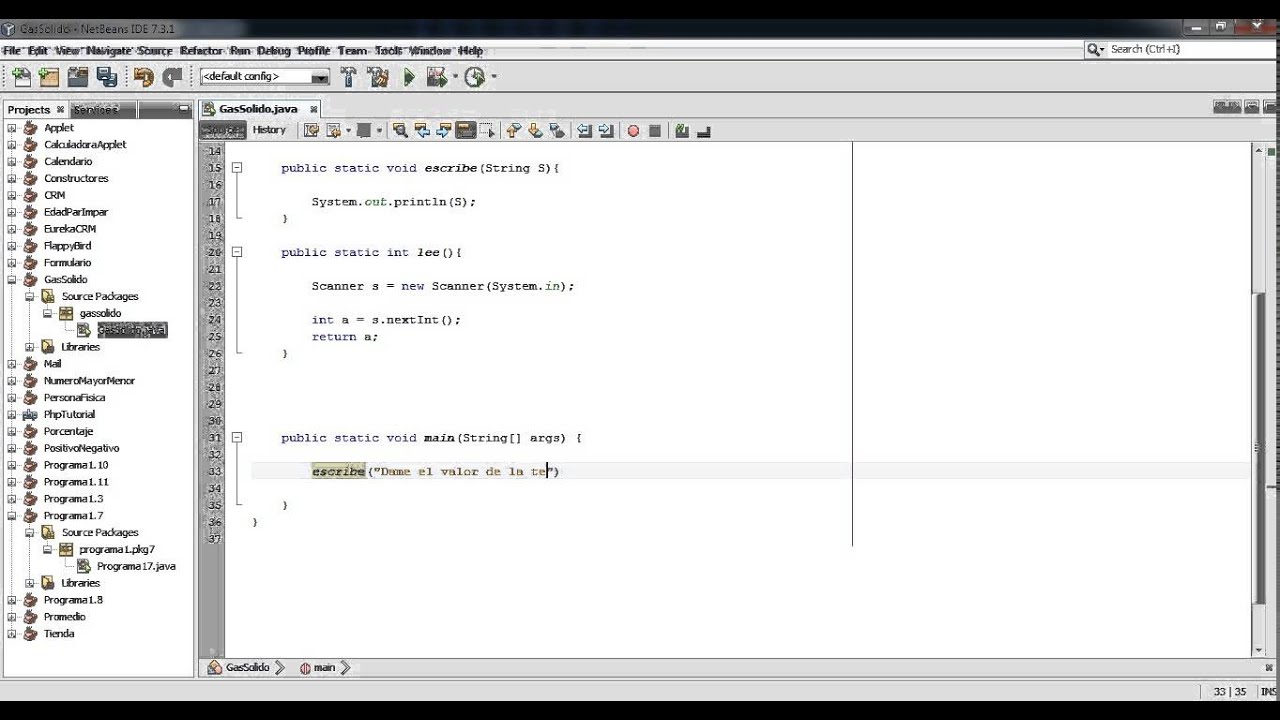Click the Debug Project icon

(x=436, y=77)
